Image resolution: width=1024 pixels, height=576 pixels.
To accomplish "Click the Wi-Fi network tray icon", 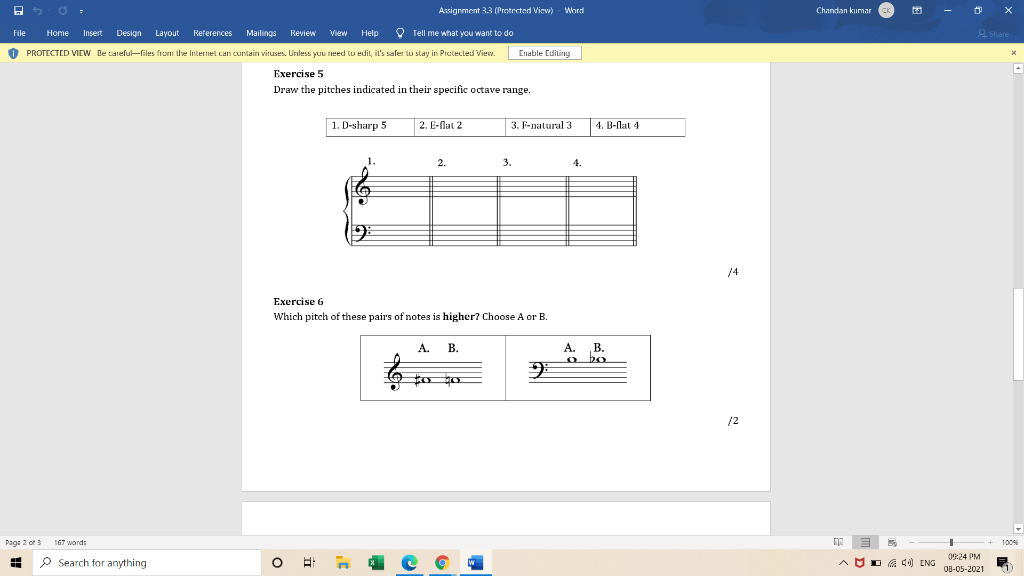I will coord(891,562).
